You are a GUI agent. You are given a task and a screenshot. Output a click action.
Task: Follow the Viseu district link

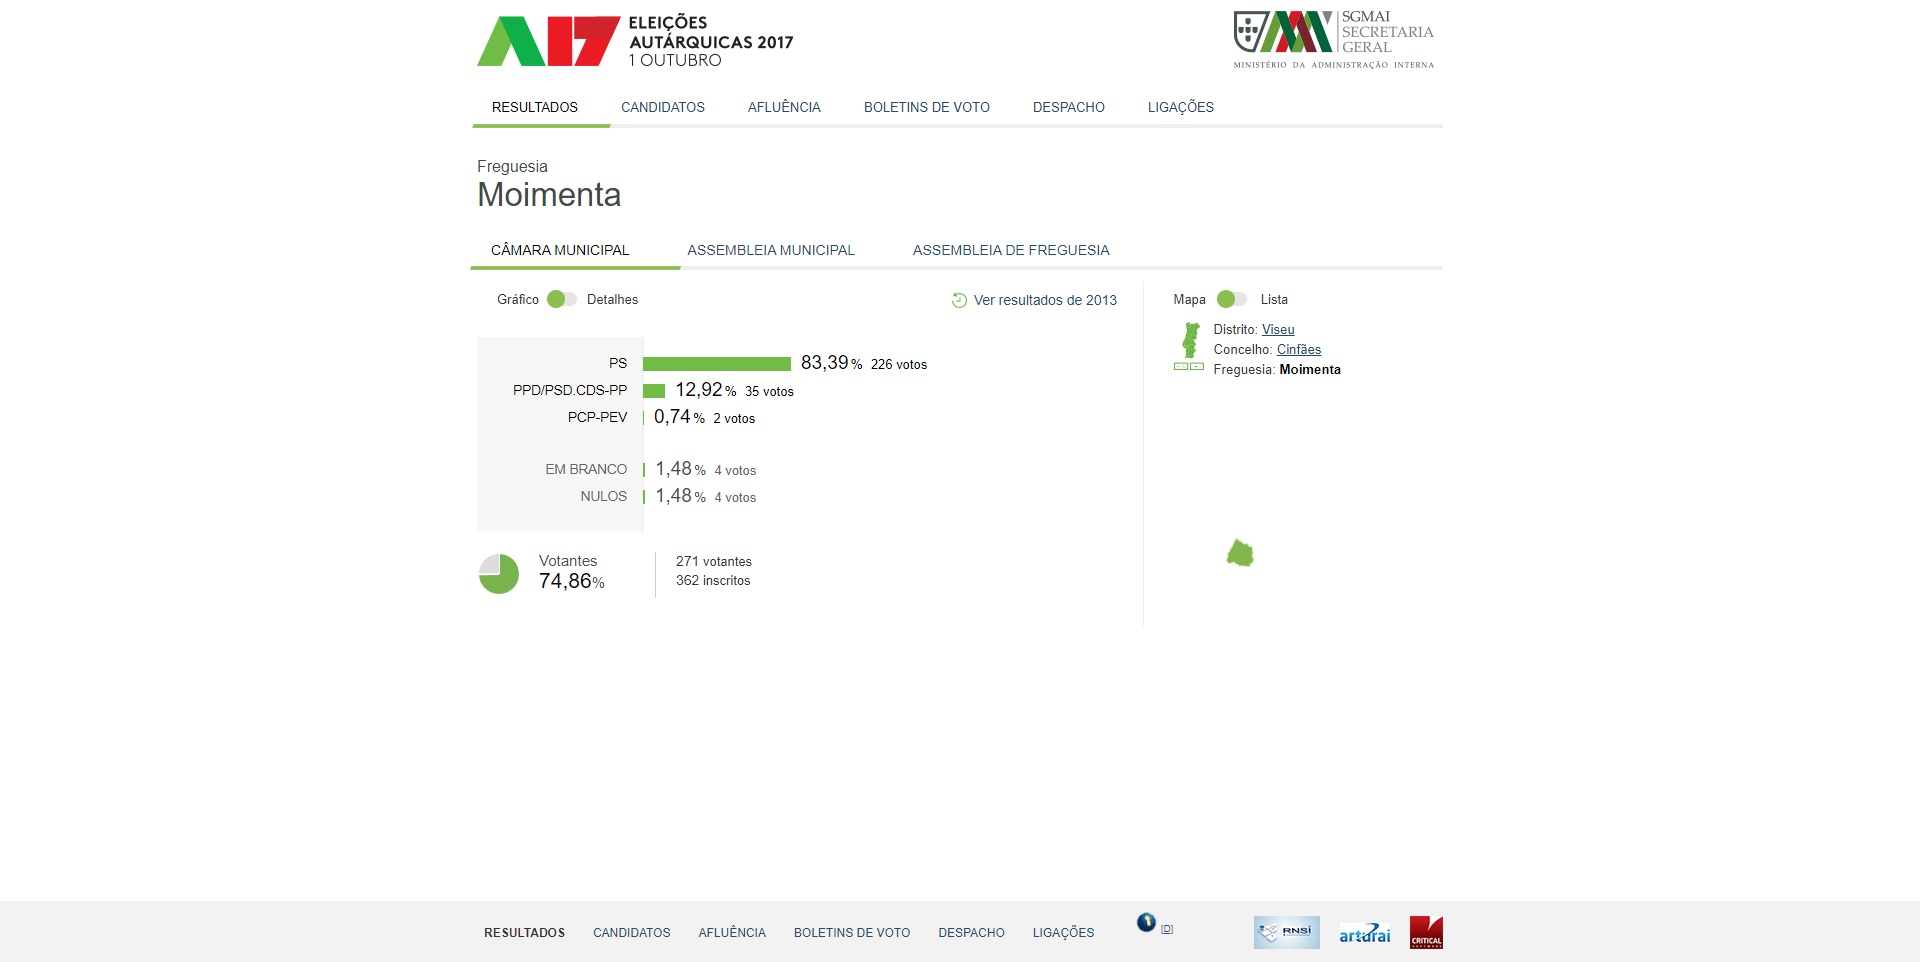tap(1277, 329)
